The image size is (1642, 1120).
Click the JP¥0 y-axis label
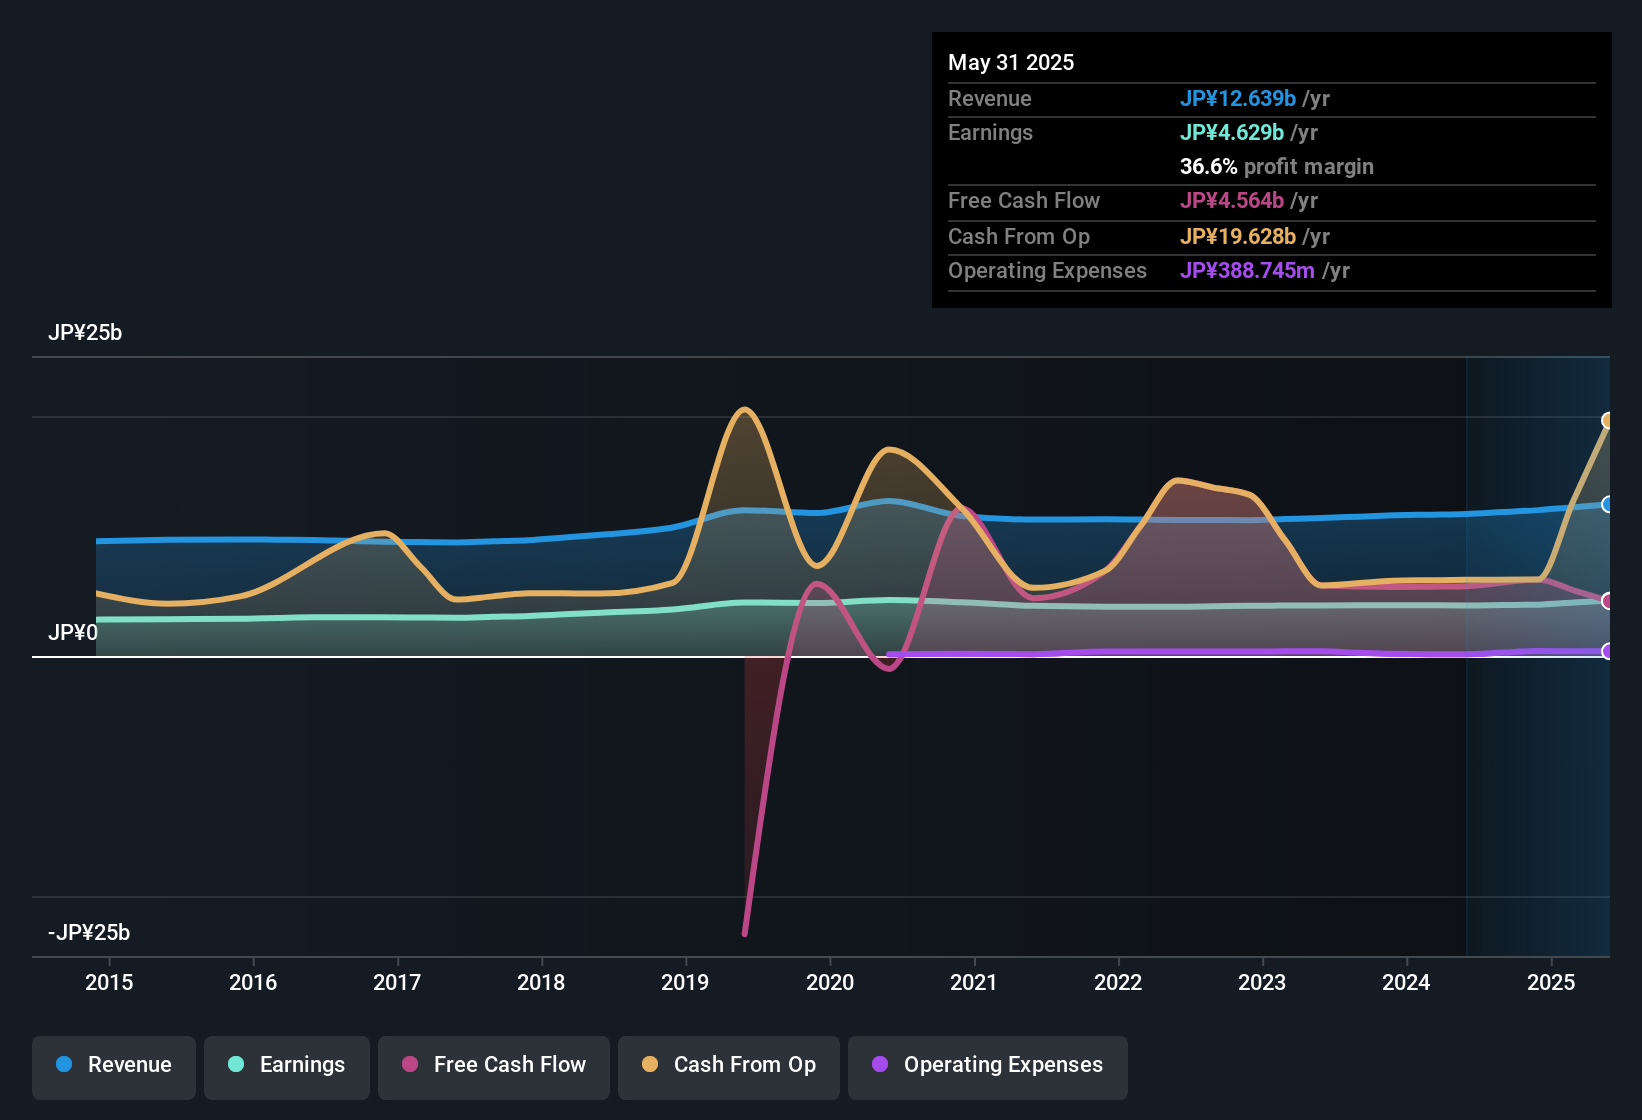point(73,633)
